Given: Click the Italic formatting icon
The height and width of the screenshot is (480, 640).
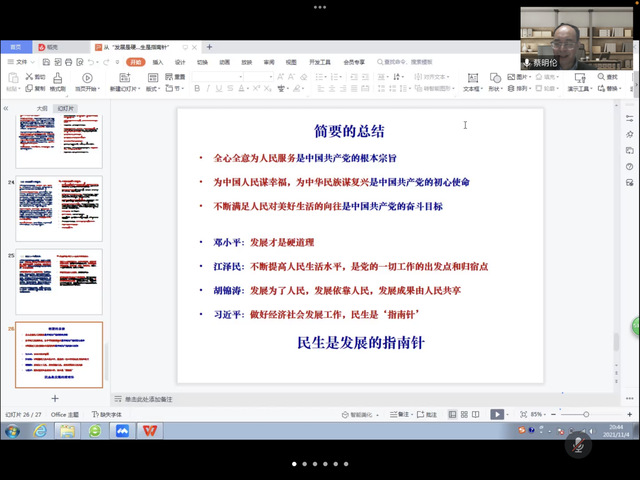Looking at the screenshot, I should point(211,89).
